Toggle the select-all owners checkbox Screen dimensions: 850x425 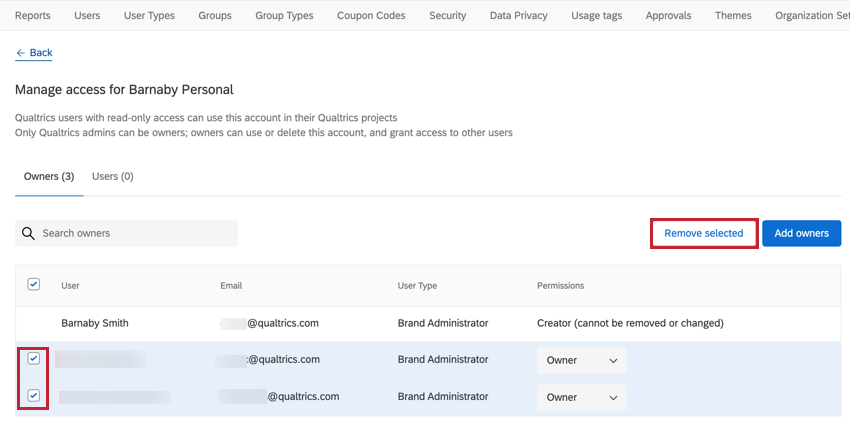34,285
